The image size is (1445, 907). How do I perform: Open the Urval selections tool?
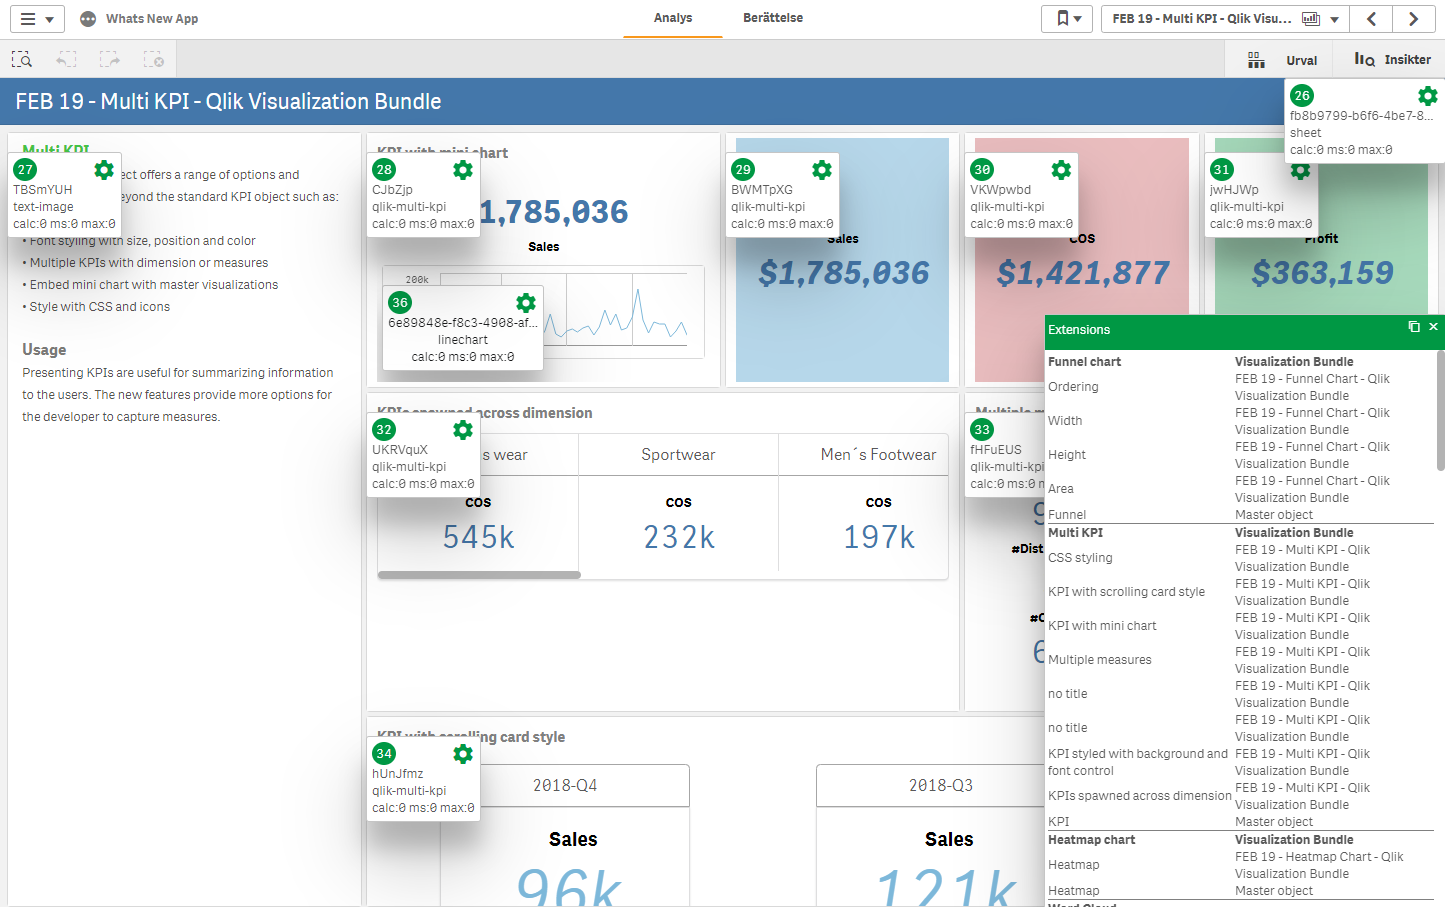click(1282, 60)
